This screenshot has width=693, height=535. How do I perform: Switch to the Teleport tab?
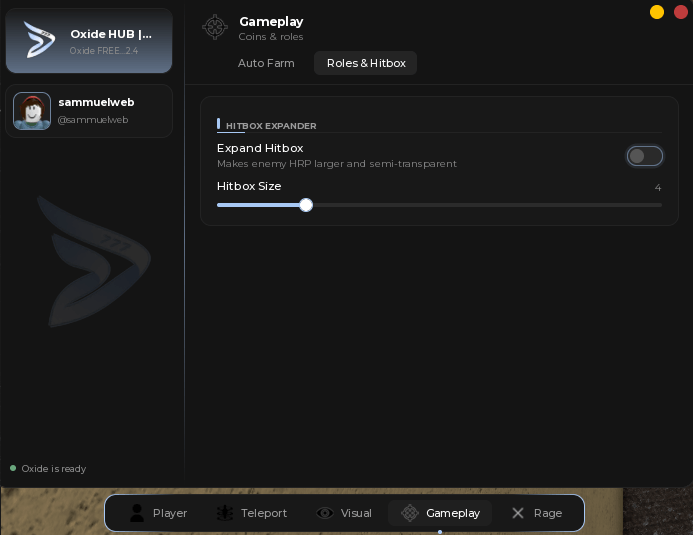pos(252,513)
